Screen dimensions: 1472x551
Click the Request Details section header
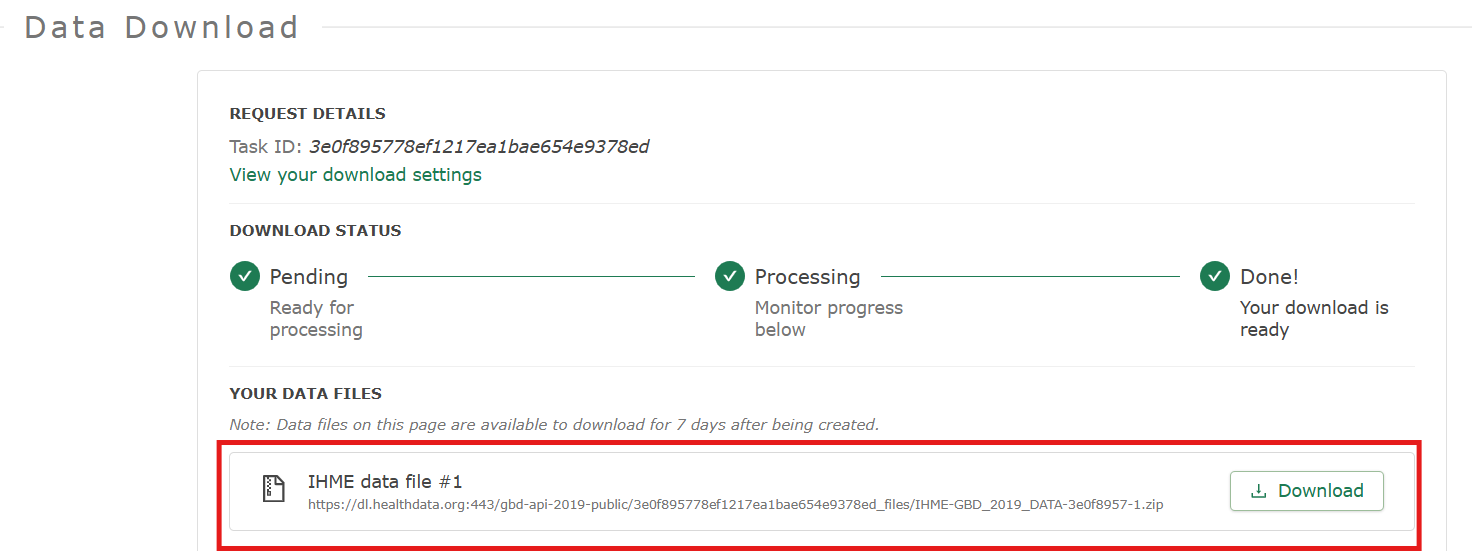307,114
